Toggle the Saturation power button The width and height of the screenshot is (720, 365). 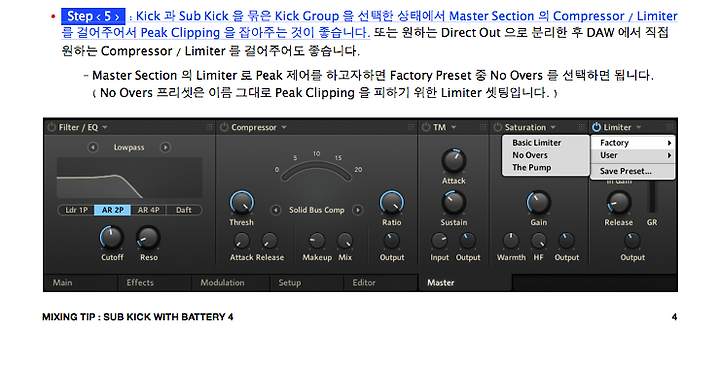pos(498,127)
